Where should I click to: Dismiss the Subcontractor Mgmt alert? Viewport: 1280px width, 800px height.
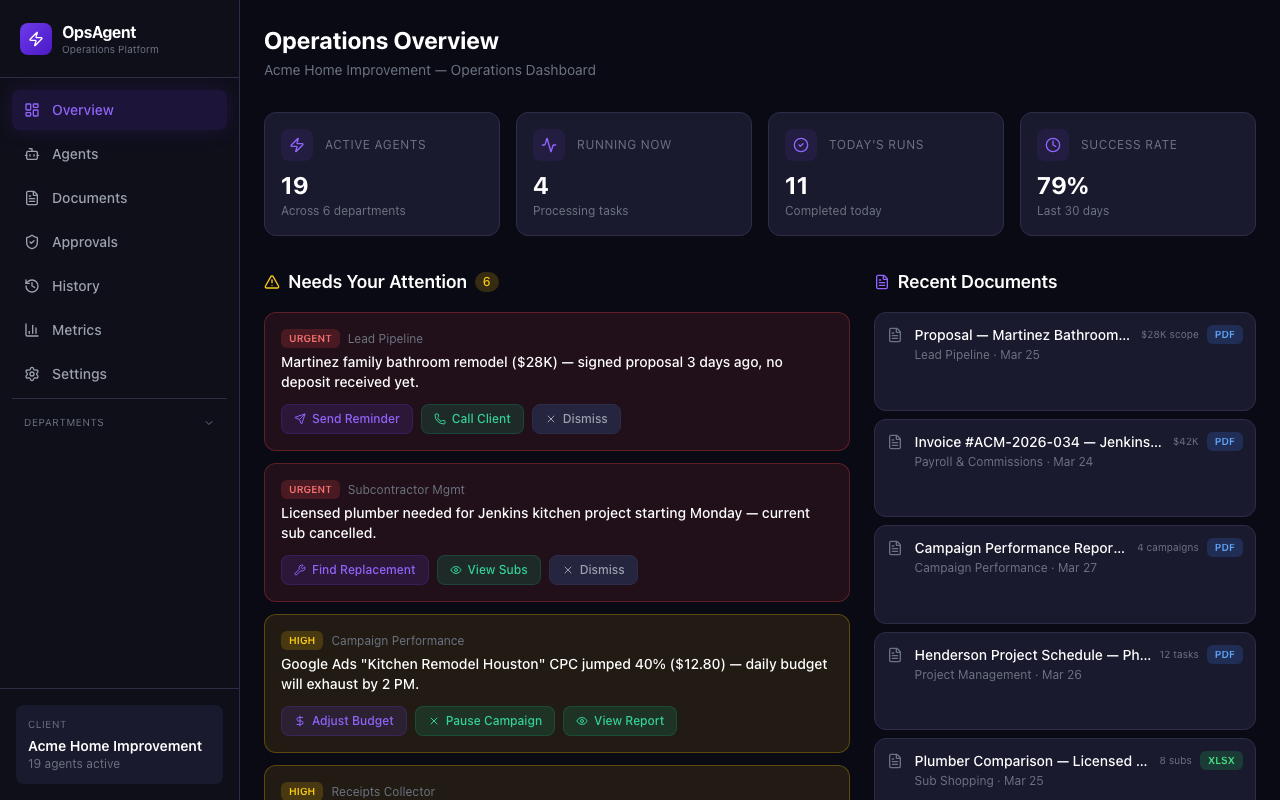point(593,570)
